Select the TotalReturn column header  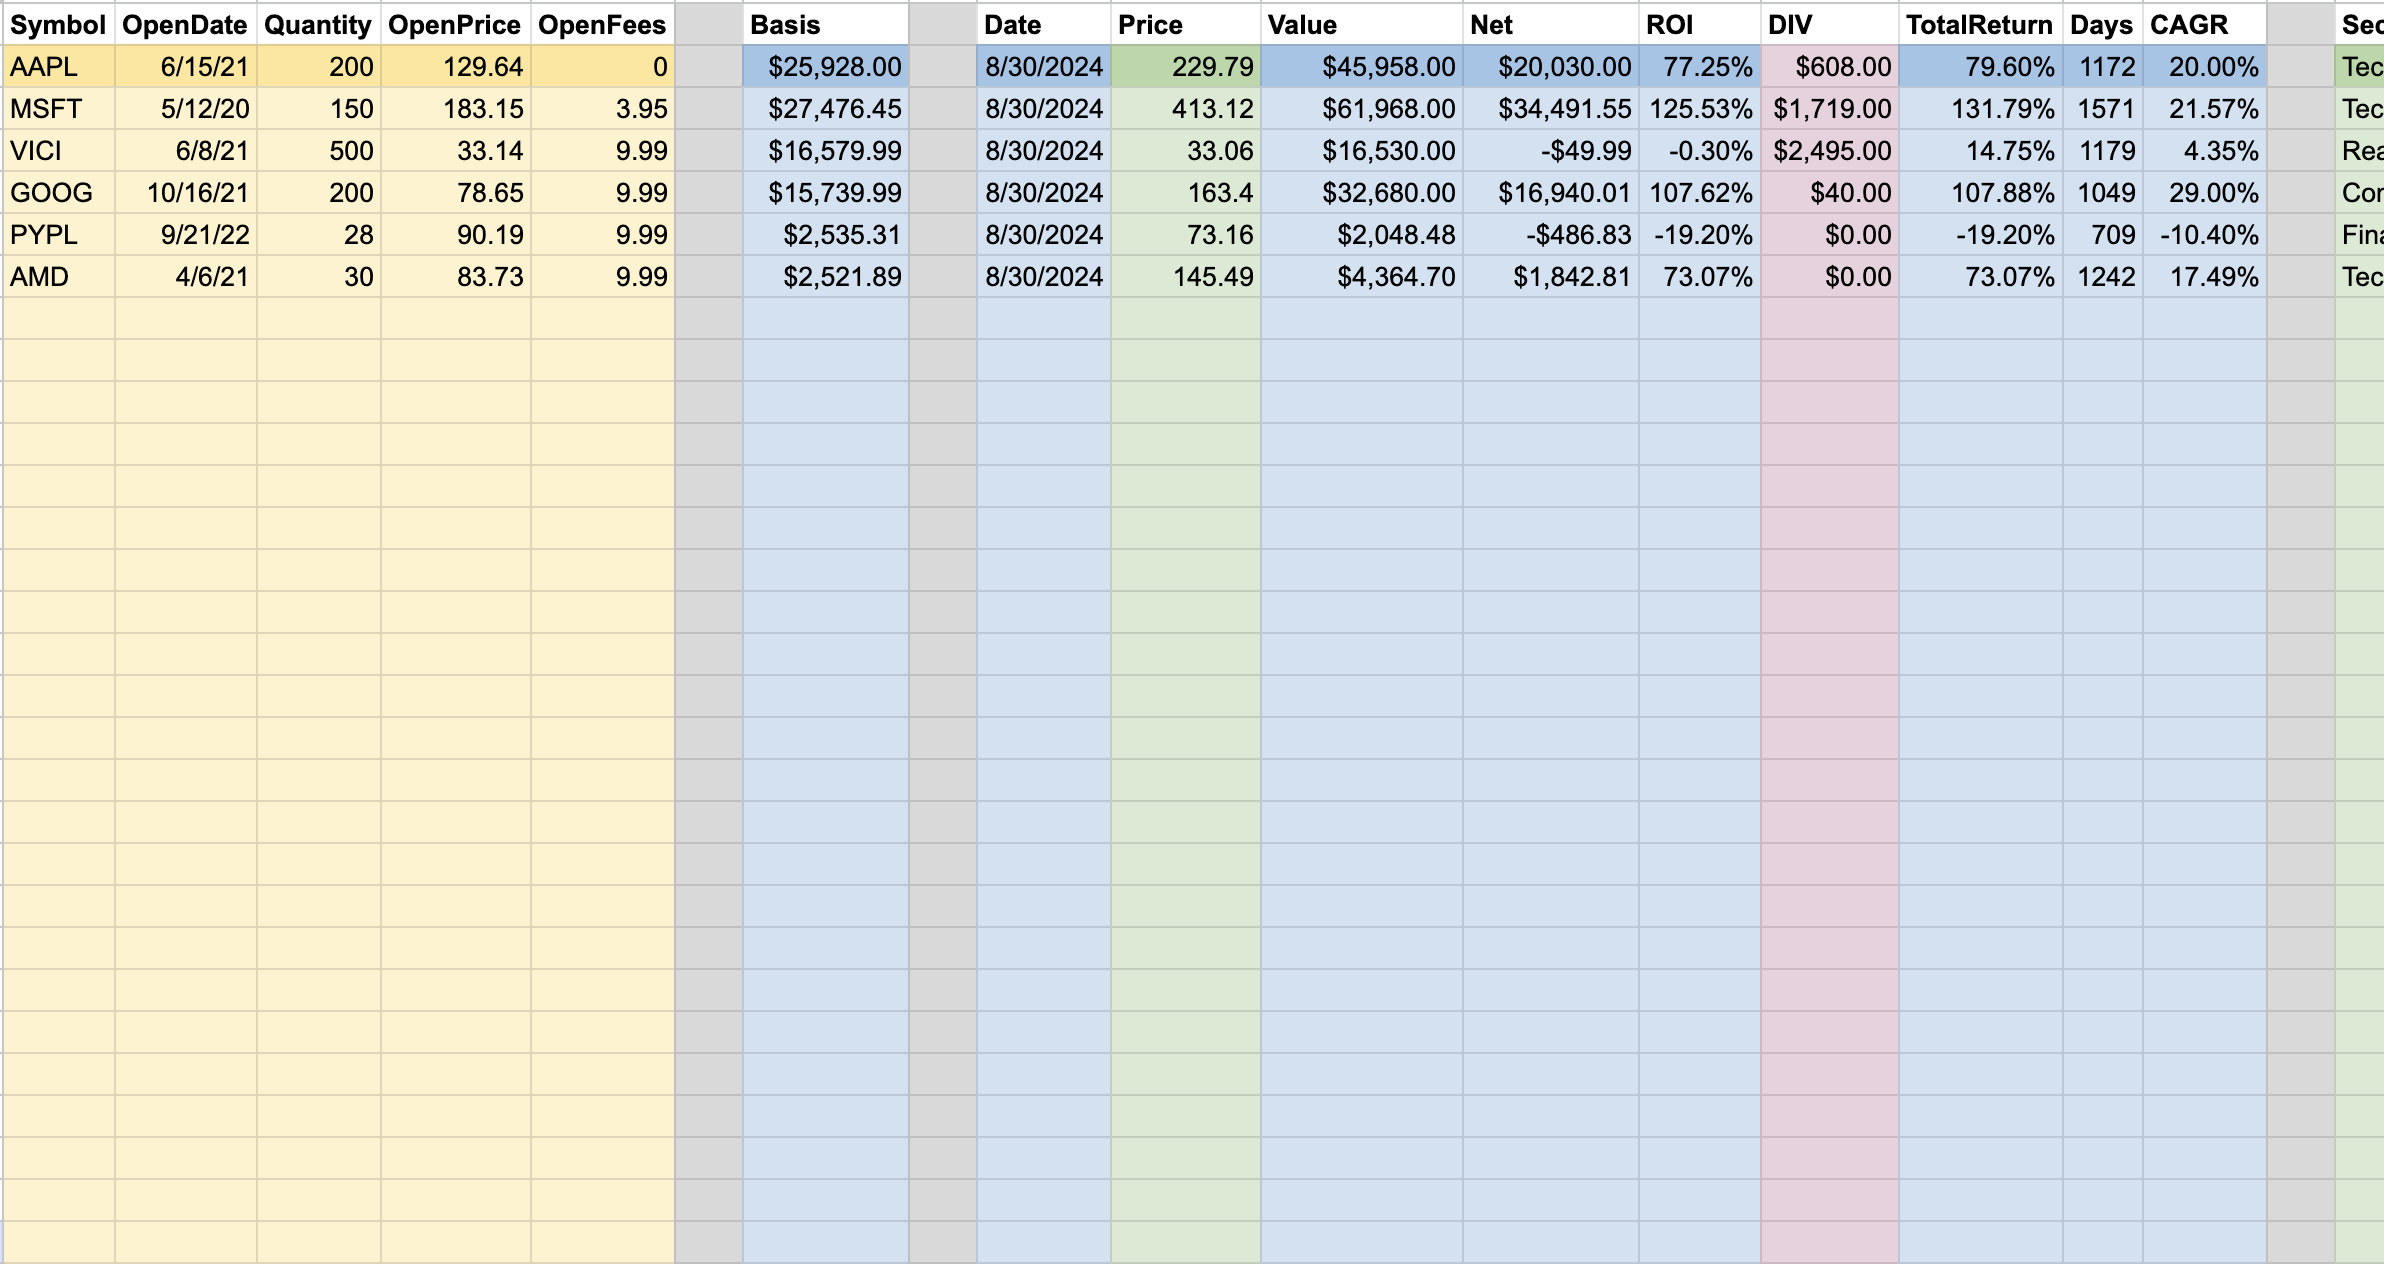1981,25
